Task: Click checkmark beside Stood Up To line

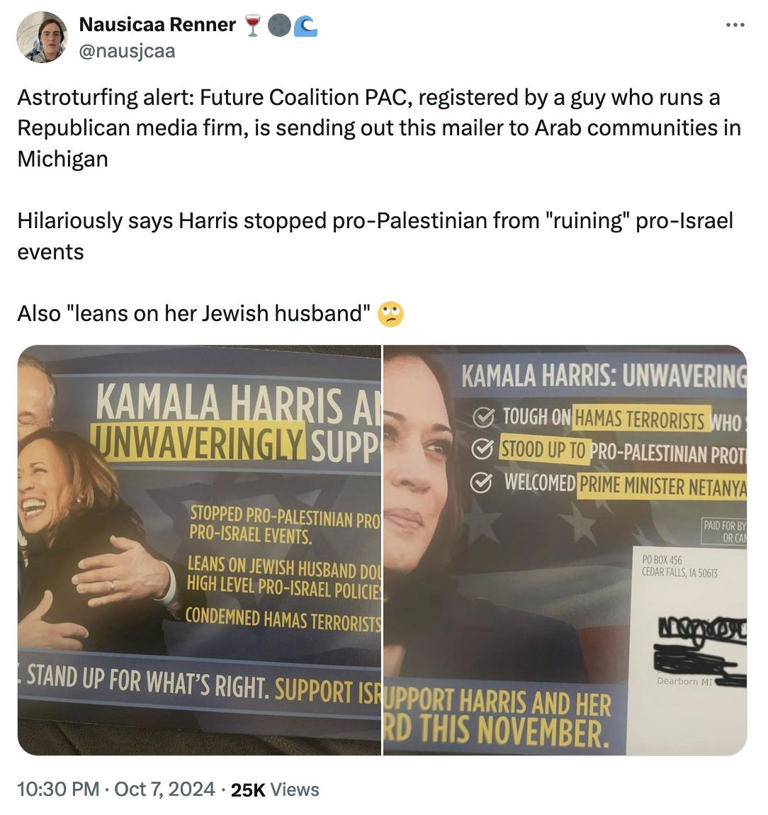Action: tap(482, 449)
